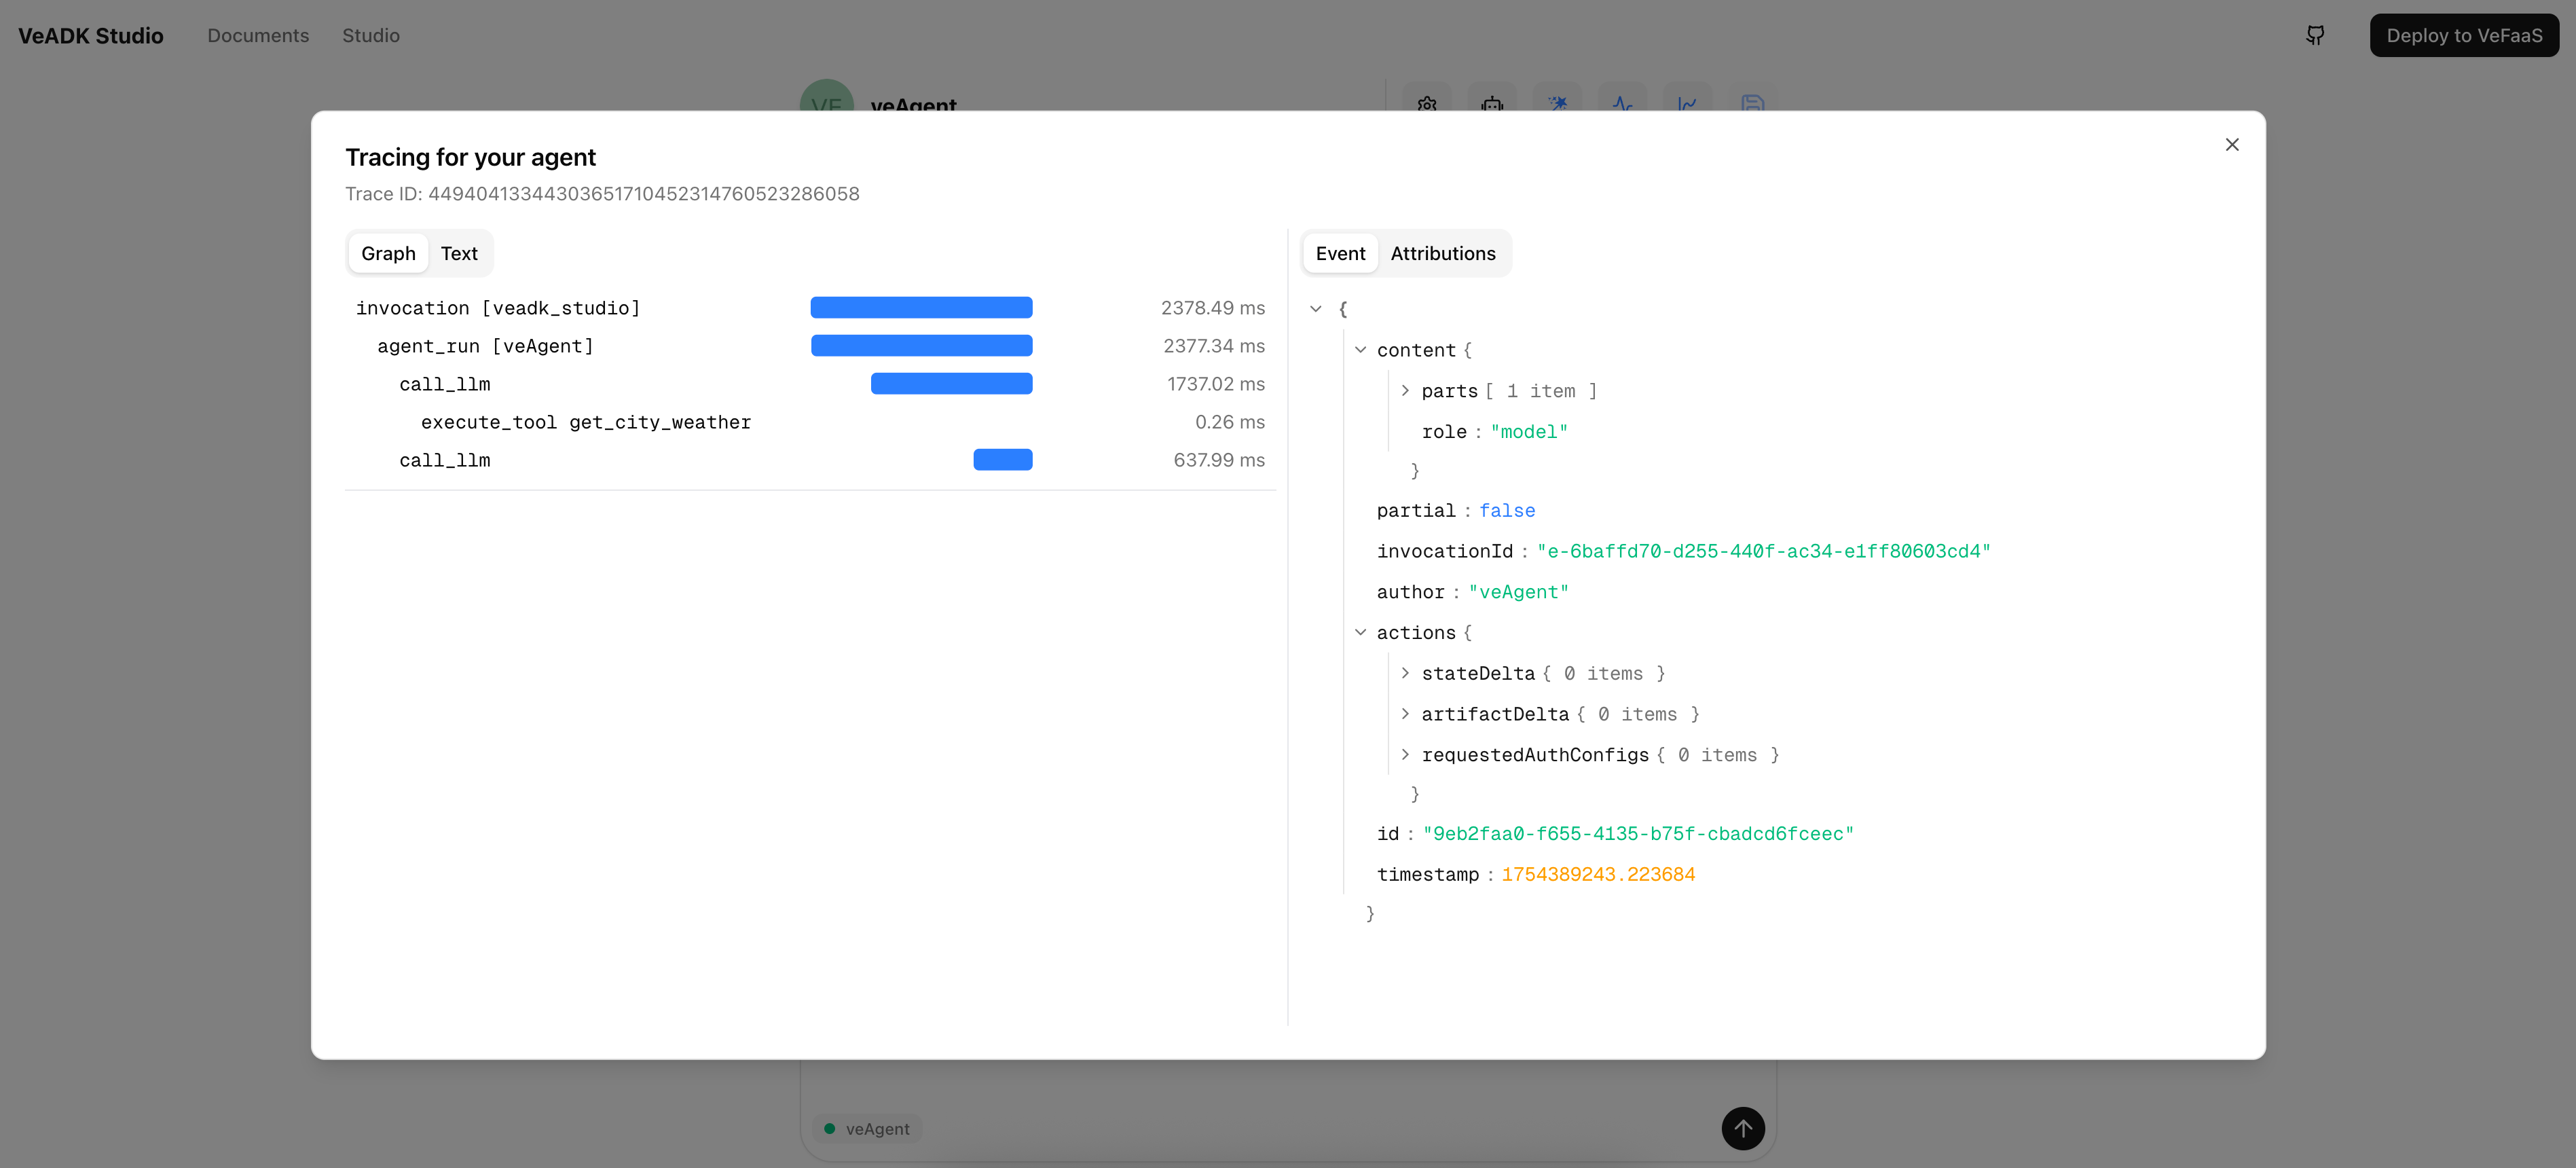Select the execute_tool get_city_weather span
Image resolution: width=2576 pixels, height=1168 pixels.
810,422
